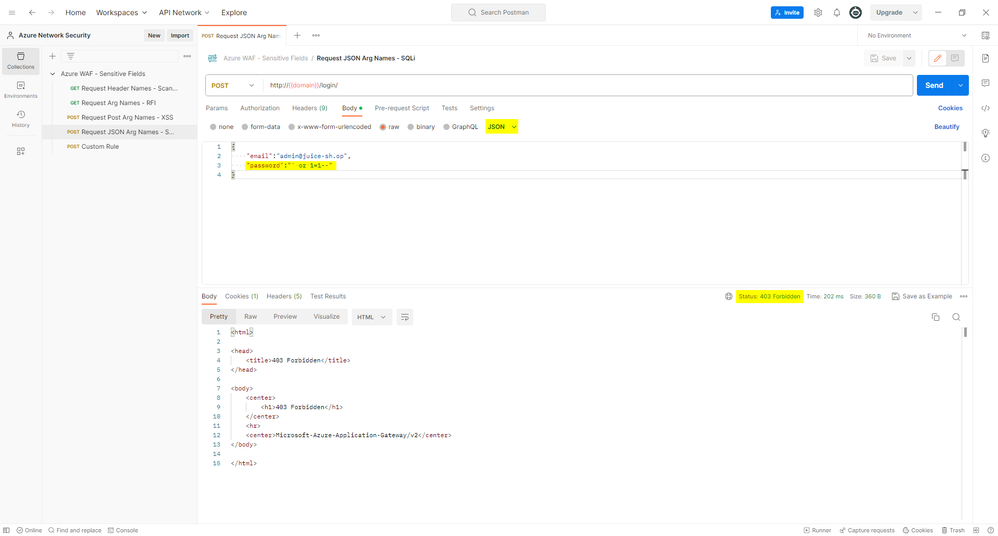998x536 pixels.
Task: Click the collections filter icon
Action: (x=71, y=57)
